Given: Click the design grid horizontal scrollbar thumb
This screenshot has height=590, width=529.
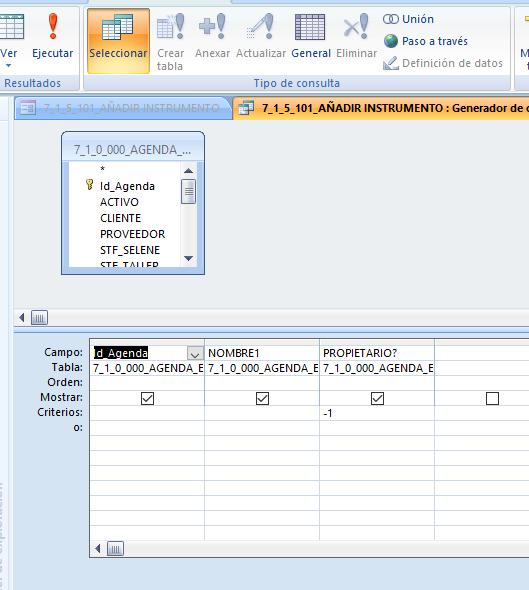Looking at the screenshot, I should (115, 549).
